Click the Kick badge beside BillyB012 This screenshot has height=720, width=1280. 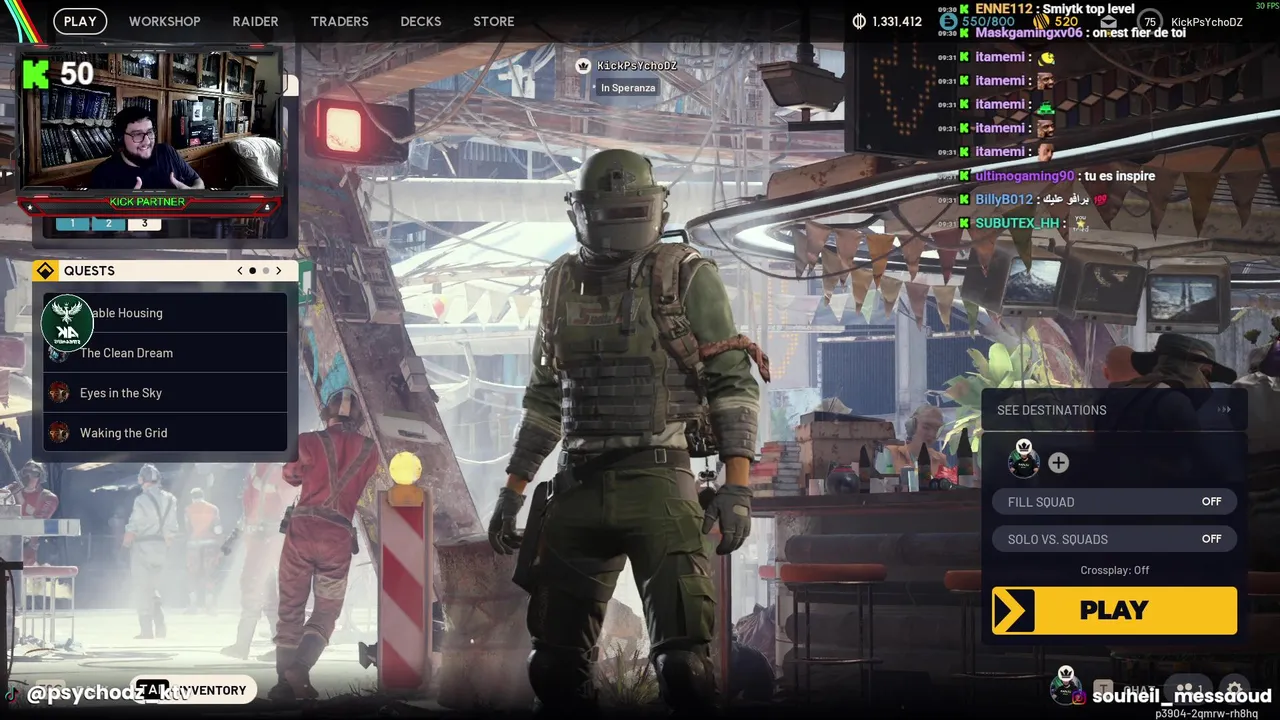[x=965, y=200]
